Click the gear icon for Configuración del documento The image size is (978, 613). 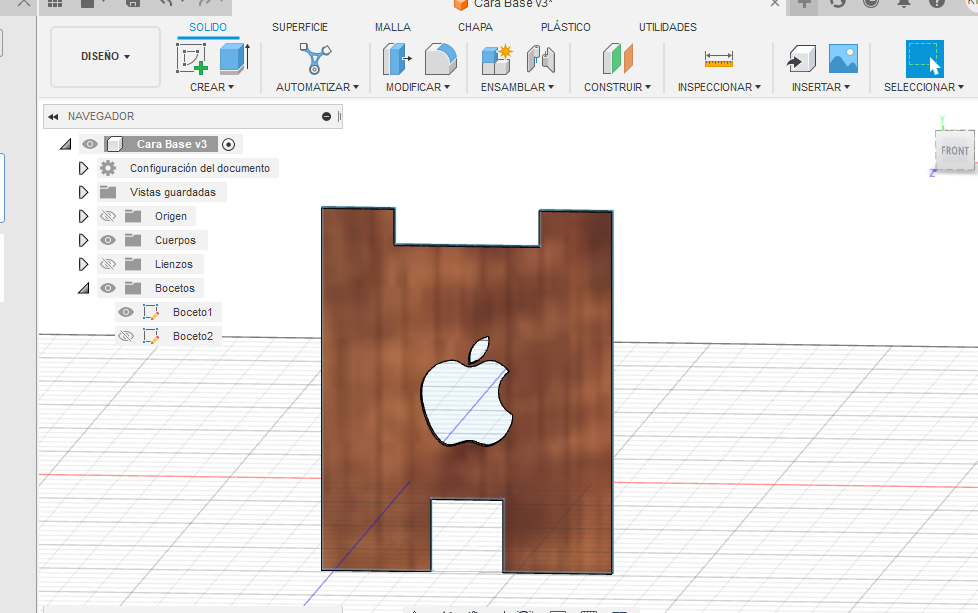pyautogui.click(x=108, y=168)
